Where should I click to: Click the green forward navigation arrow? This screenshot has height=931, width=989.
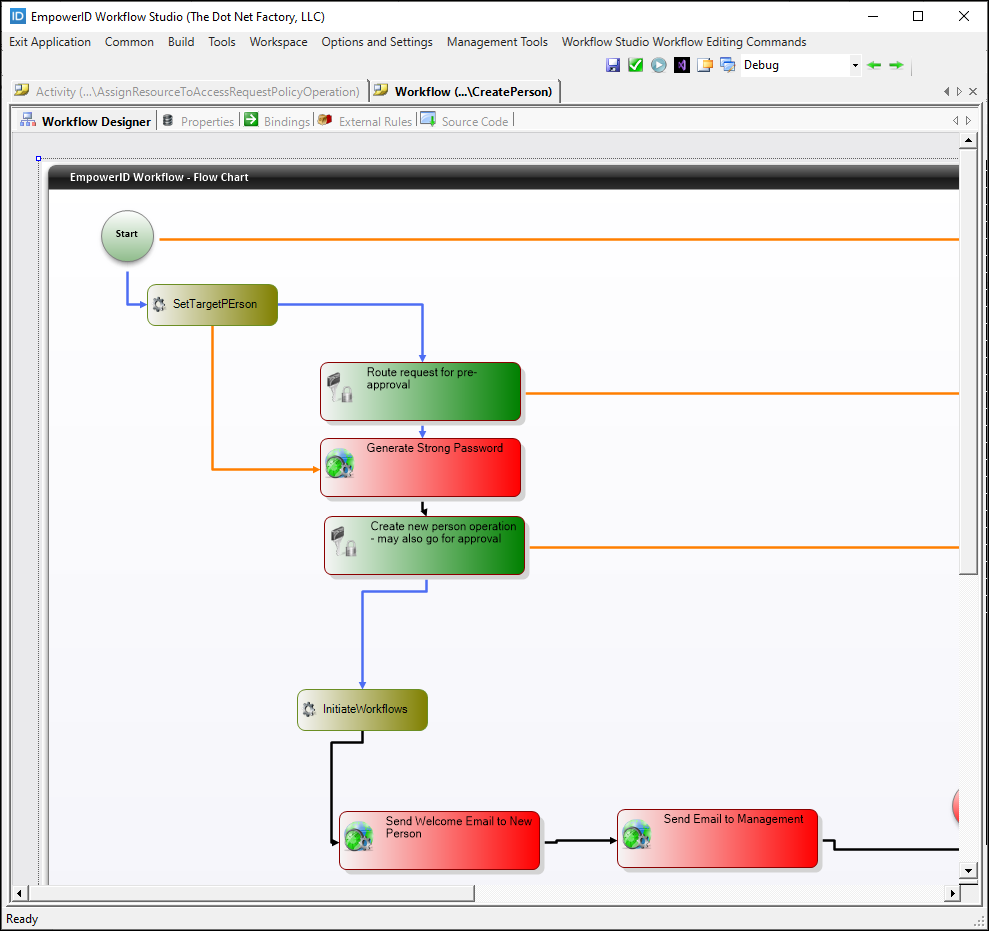pos(896,64)
